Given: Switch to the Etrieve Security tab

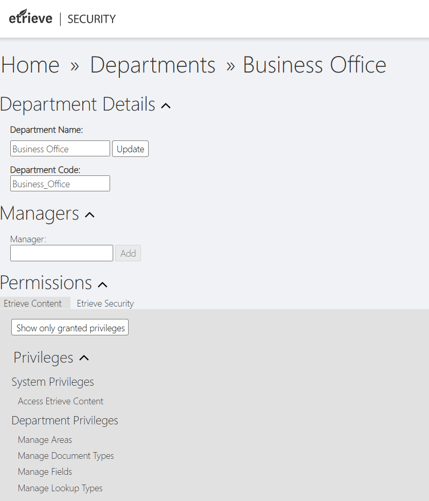Looking at the screenshot, I should 105,303.
